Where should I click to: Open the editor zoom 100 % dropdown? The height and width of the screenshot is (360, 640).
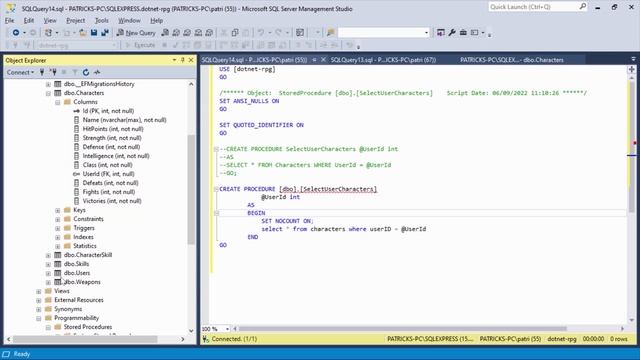tap(227, 329)
